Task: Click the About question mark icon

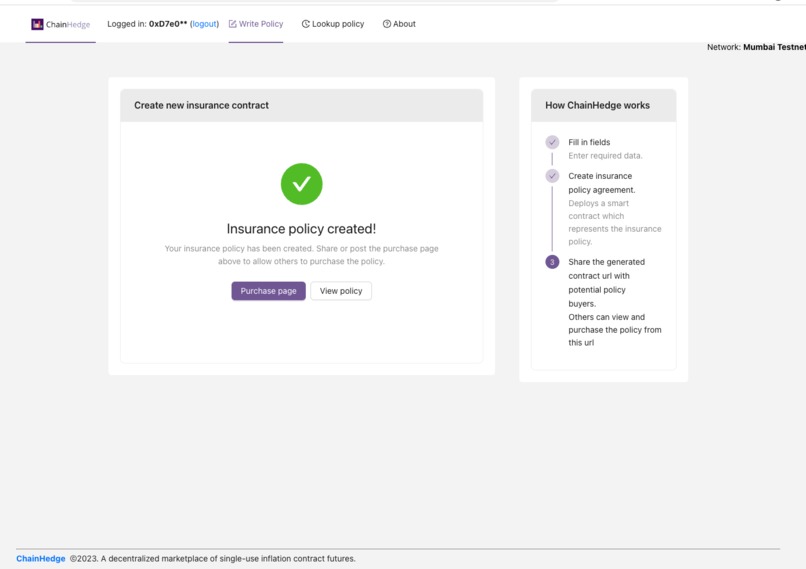Action: (x=387, y=24)
